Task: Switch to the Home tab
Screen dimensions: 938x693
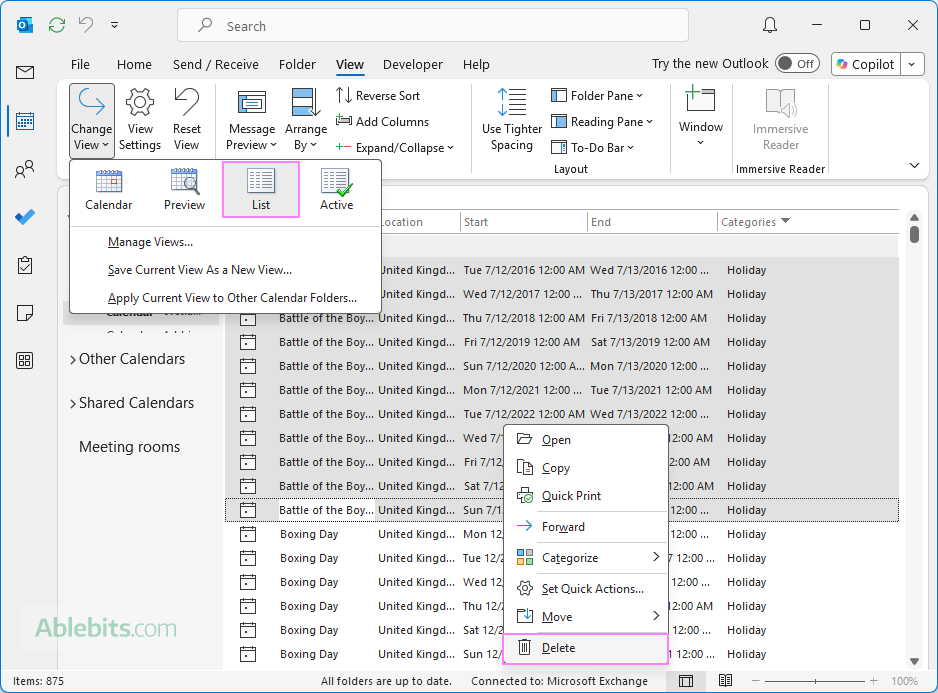Action: tap(134, 64)
